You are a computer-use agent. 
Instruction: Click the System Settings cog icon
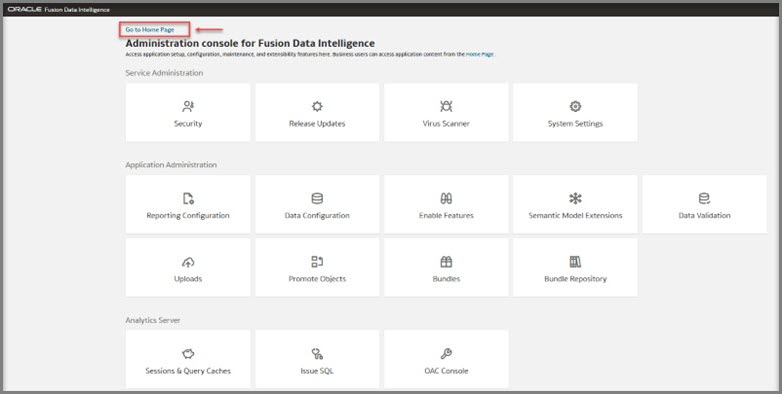(x=576, y=106)
